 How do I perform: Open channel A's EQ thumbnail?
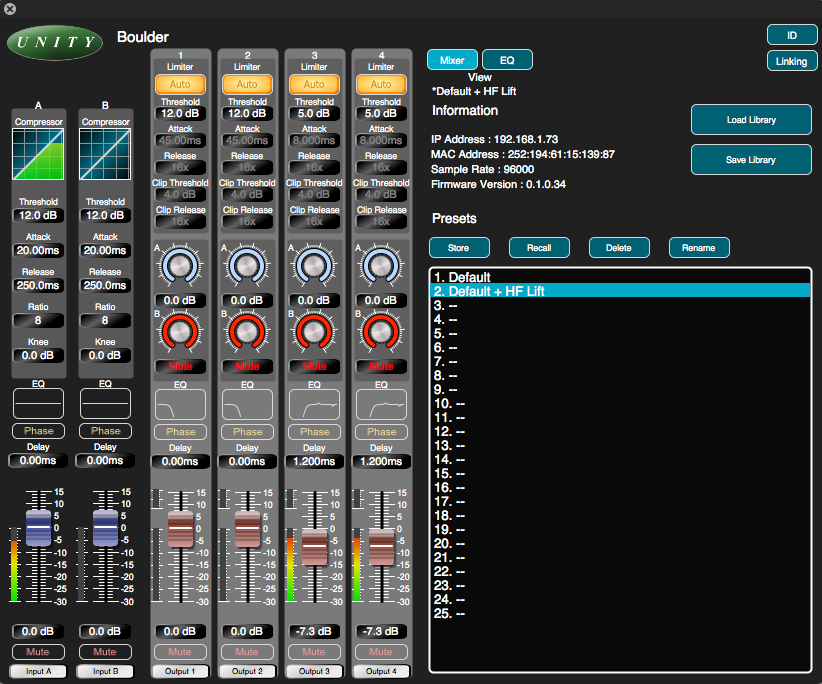[x=38, y=403]
